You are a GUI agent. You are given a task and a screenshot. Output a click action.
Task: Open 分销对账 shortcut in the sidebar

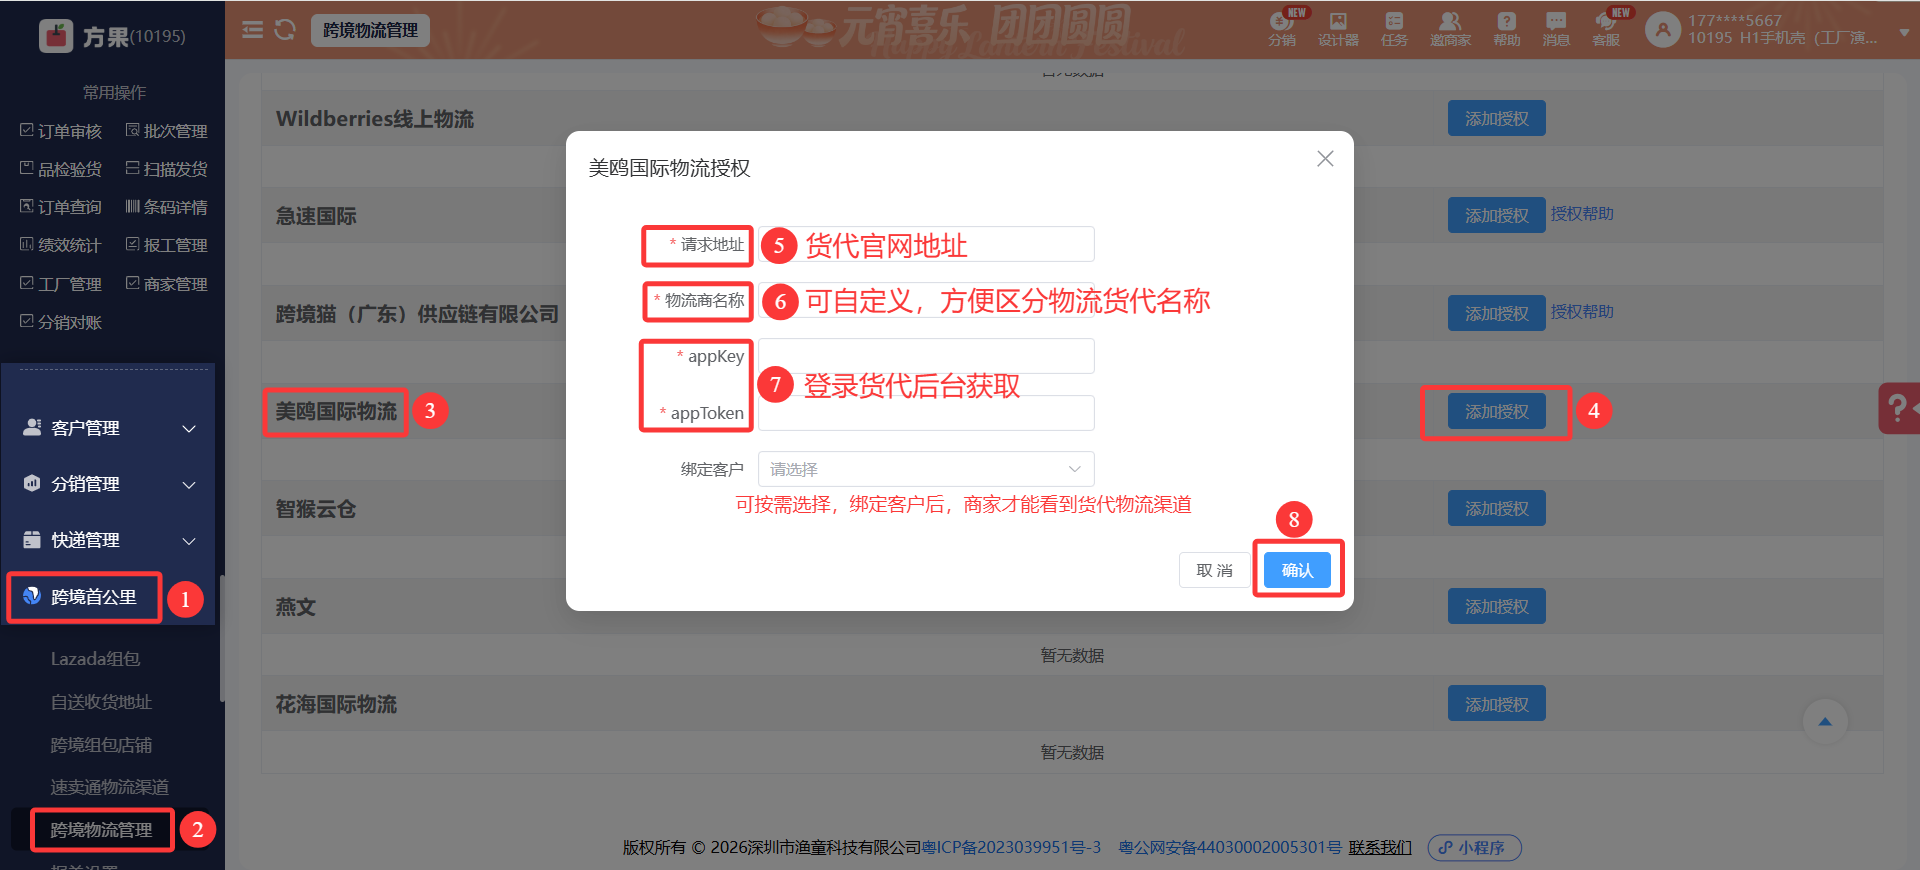pyautogui.click(x=61, y=322)
